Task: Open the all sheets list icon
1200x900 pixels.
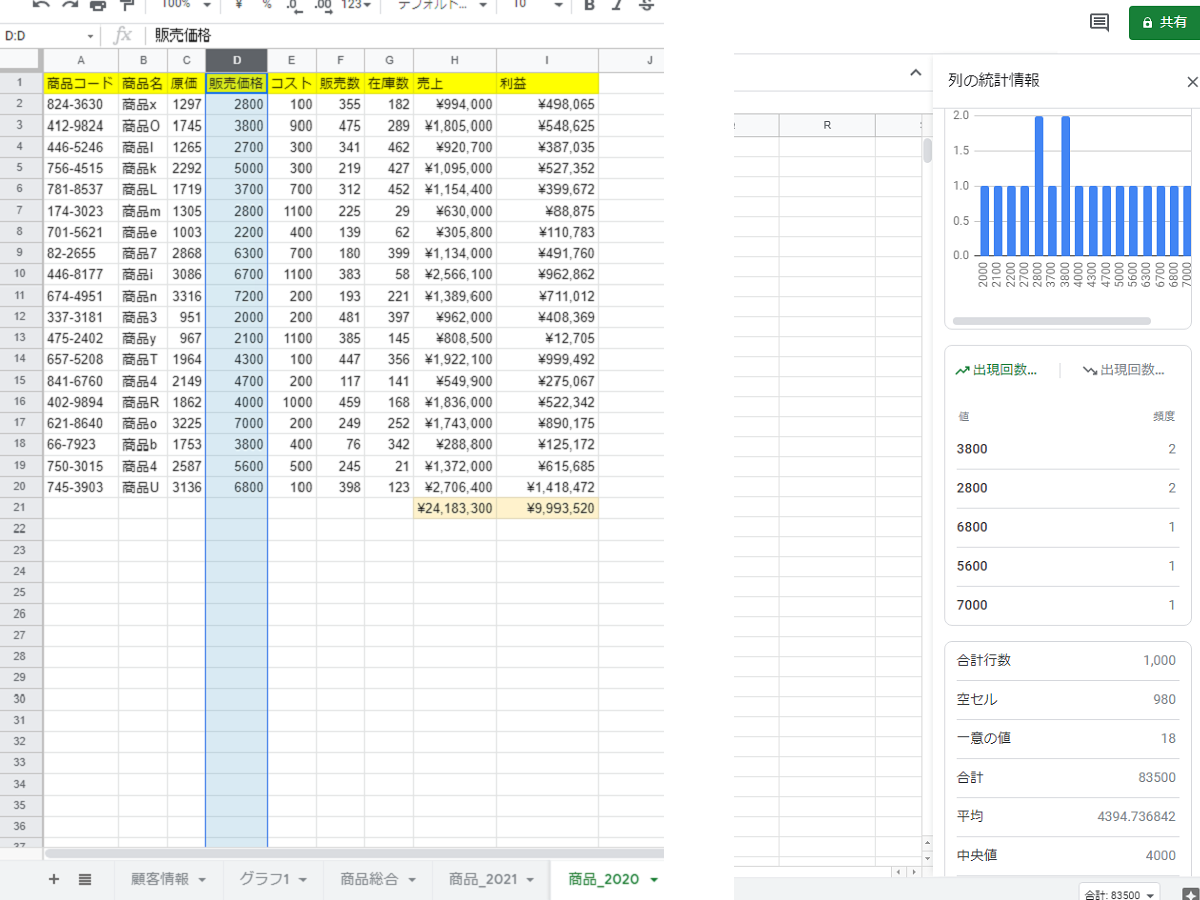Action: [x=85, y=879]
